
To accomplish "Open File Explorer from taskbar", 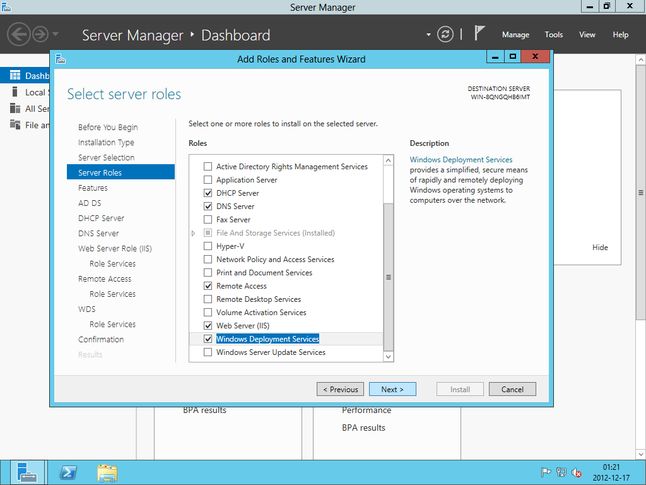I will [x=107, y=473].
